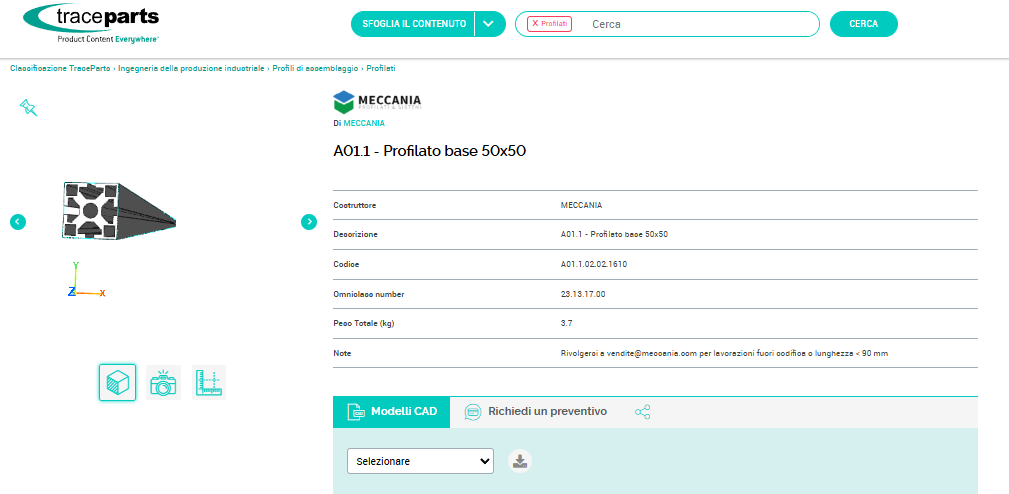Click the TraceParts logo
The height and width of the screenshot is (494, 1009).
point(91,23)
